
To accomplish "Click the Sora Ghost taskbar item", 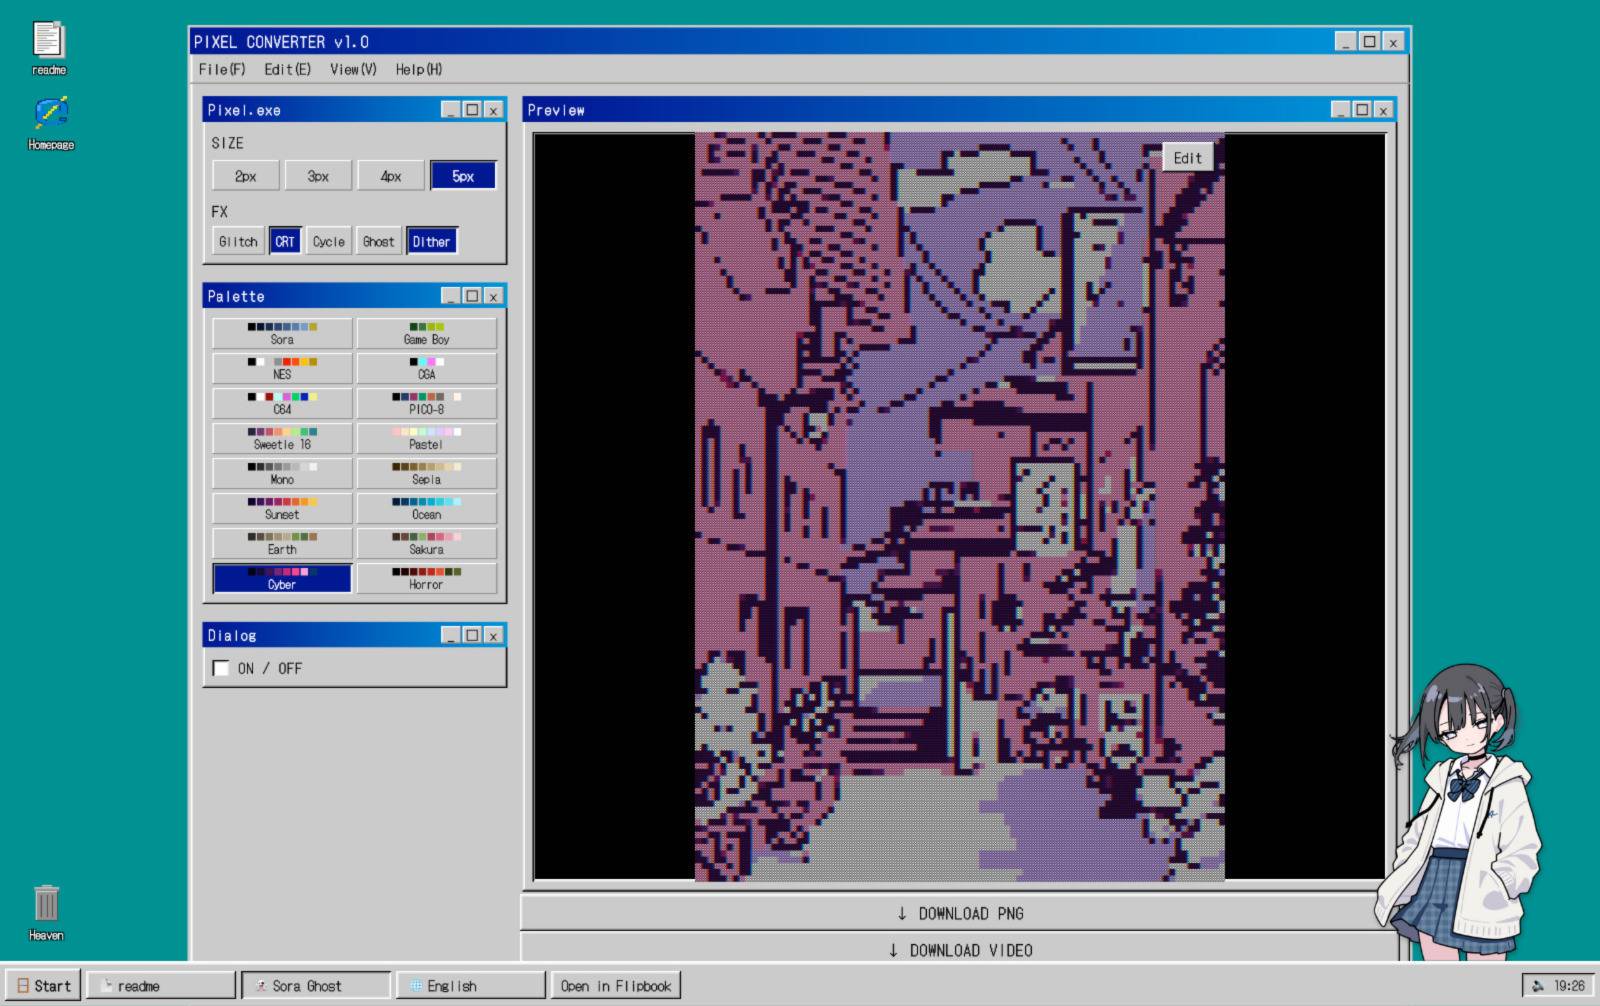I will tap(316, 986).
